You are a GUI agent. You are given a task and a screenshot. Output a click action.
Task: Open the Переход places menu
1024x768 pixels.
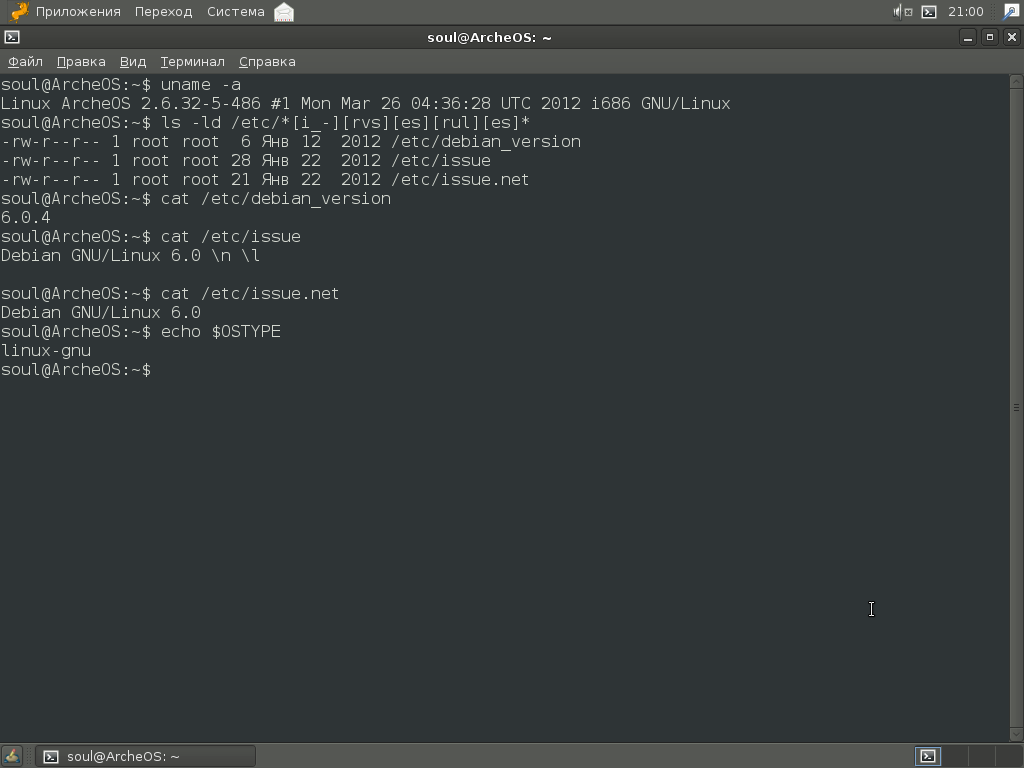pos(163,12)
